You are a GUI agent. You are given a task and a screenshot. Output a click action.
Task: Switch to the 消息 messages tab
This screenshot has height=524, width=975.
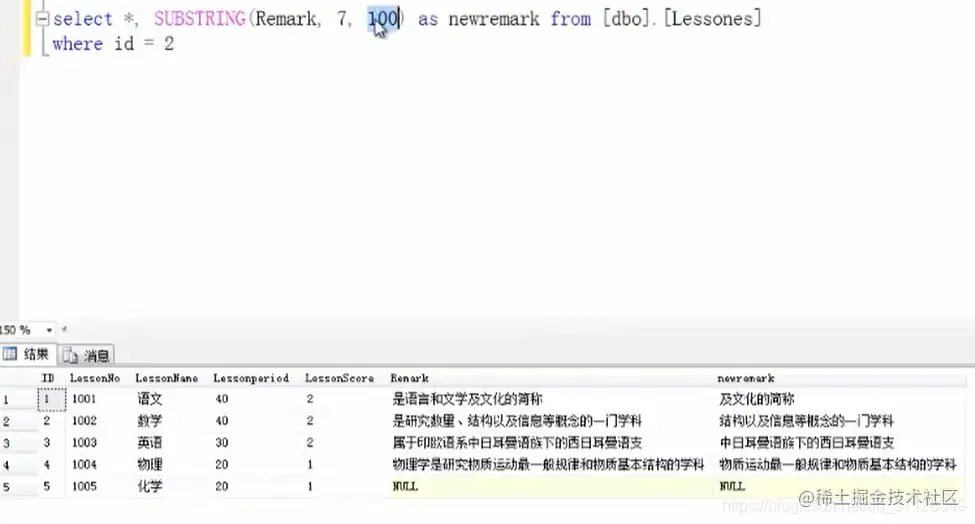pyautogui.click(x=86, y=355)
